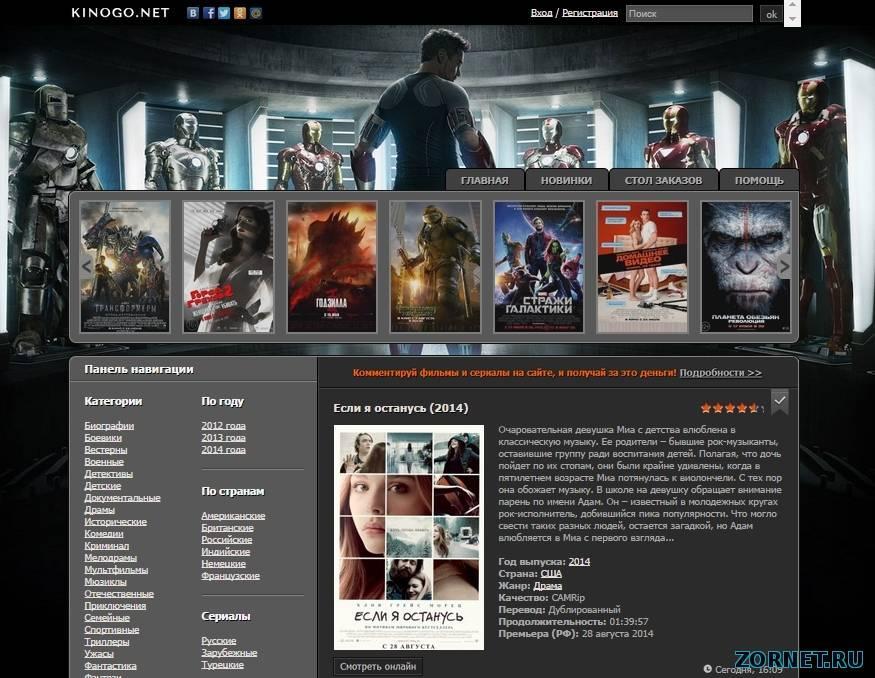The image size is (875, 678).
Task: Open the Криминал category
Action: [x=107, y=546]
